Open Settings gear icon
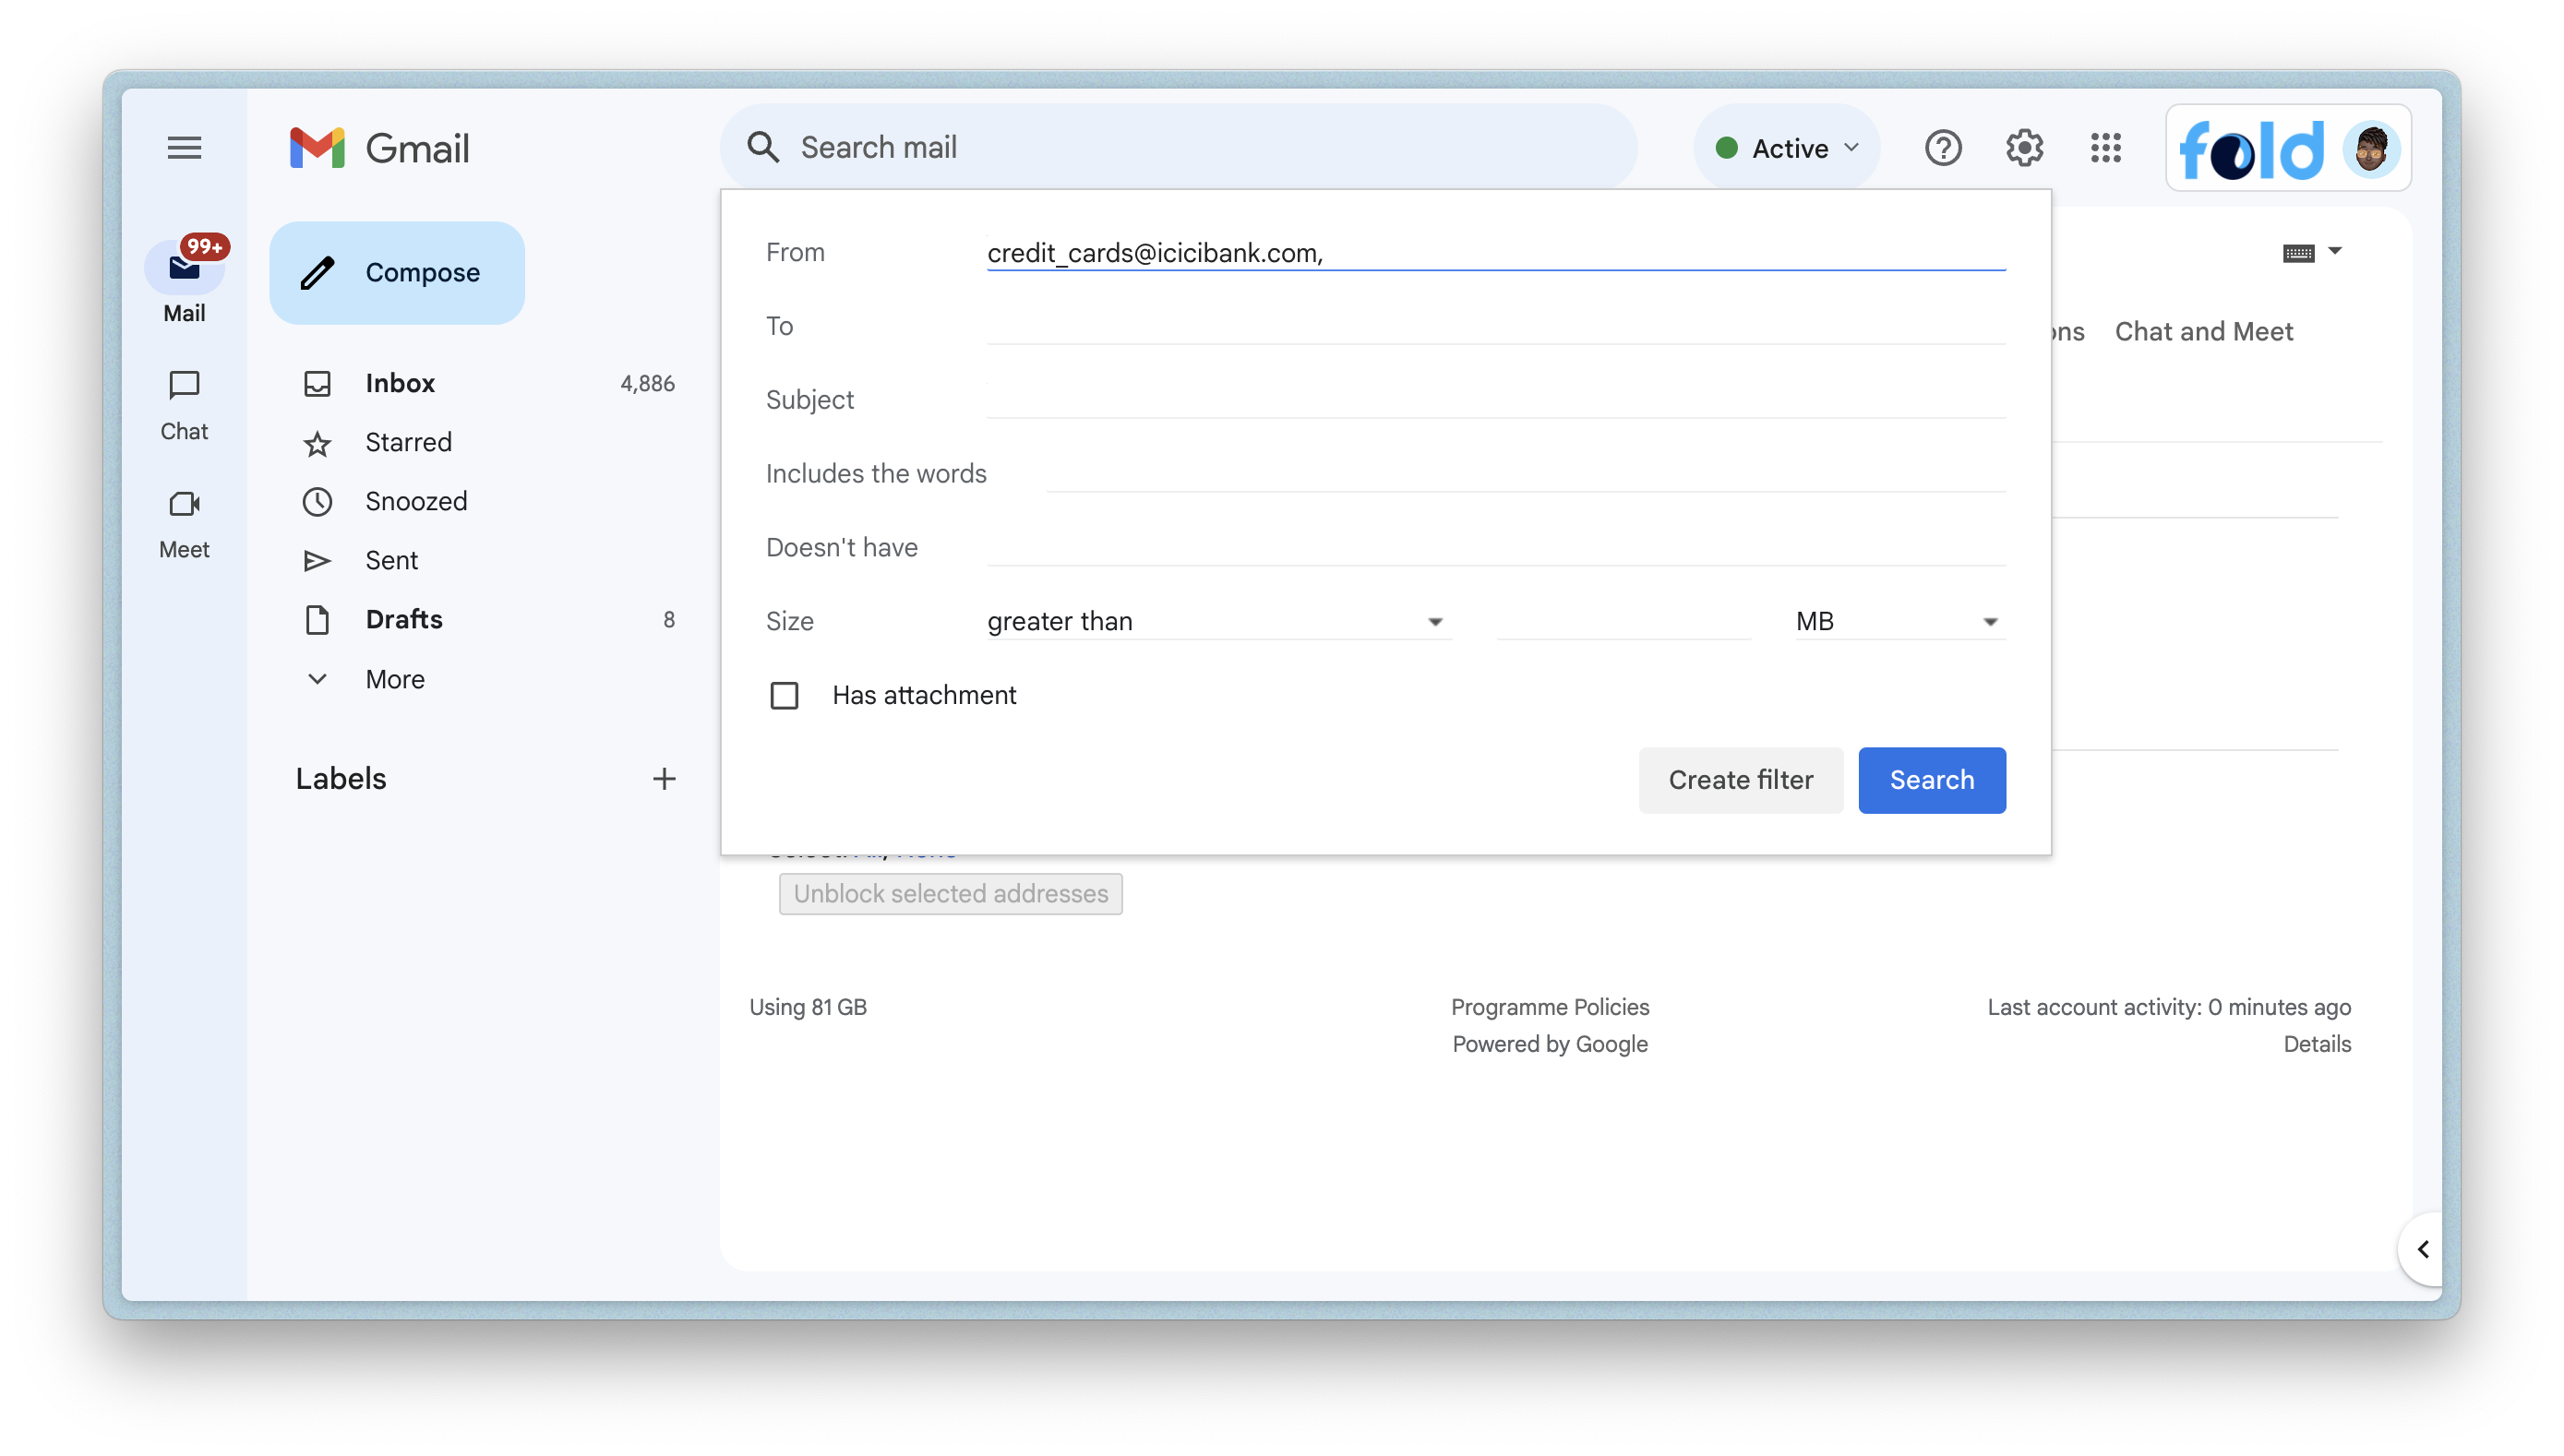The height and width of the screenshot is (1456, 2564). pos(2023,148)
